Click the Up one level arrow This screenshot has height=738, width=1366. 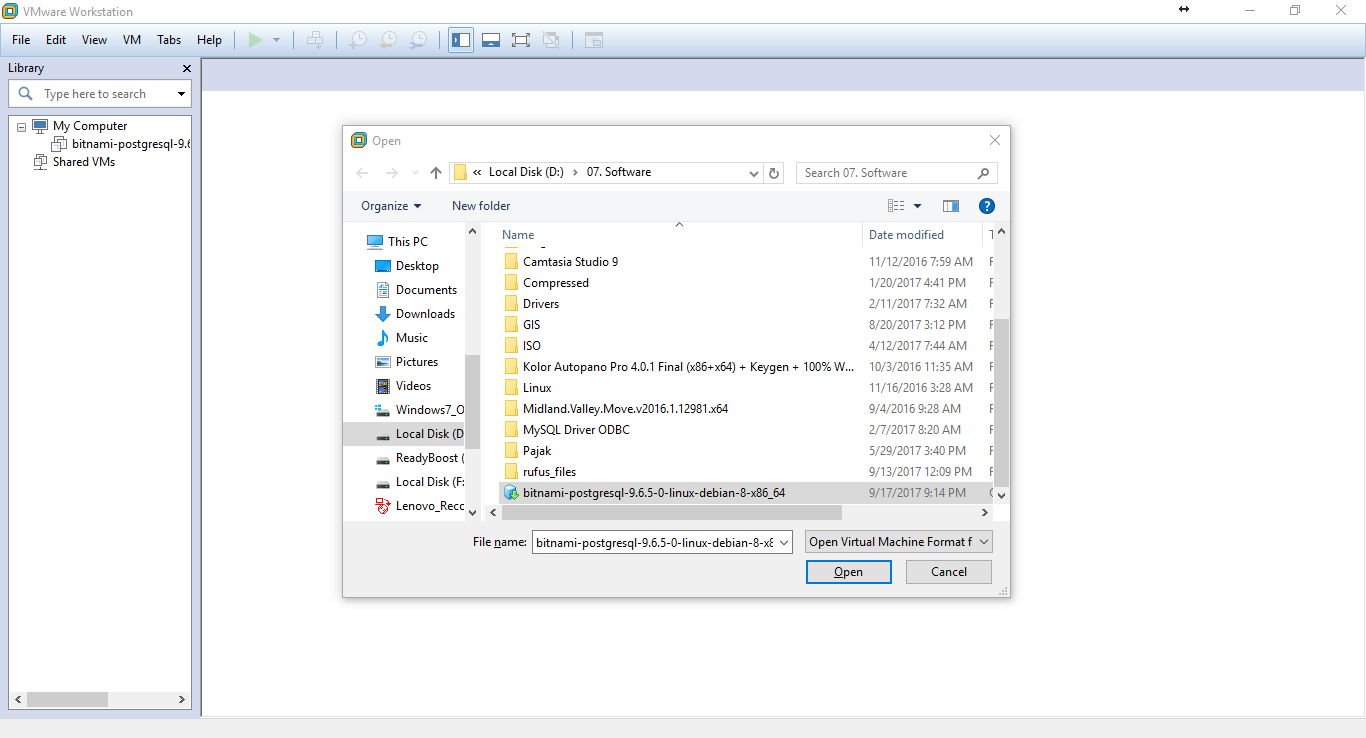(x=436, y=173)
